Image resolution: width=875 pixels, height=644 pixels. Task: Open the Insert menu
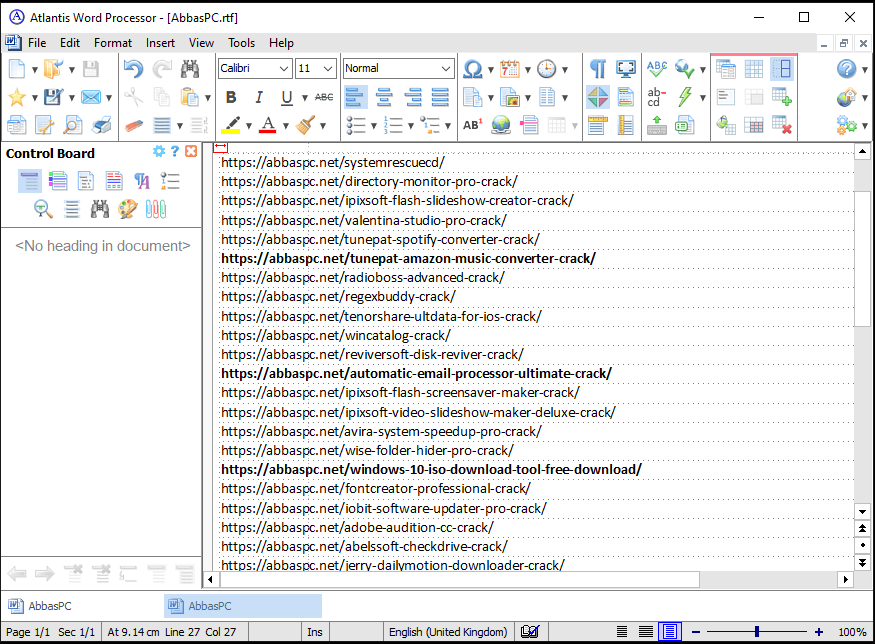(x=160, y=43)
